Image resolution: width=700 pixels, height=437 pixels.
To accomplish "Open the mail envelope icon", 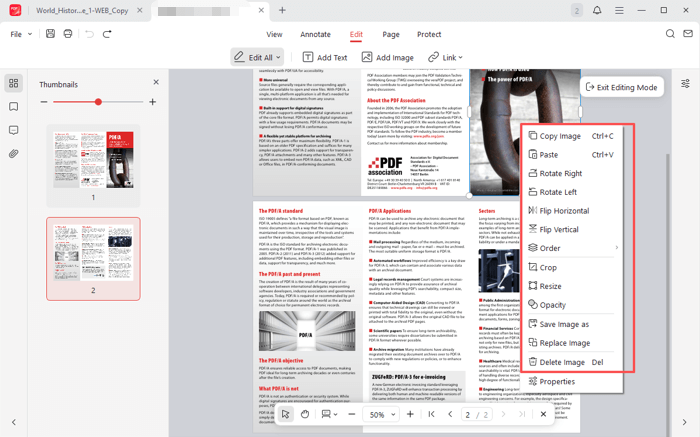I will tap(688, 34).
